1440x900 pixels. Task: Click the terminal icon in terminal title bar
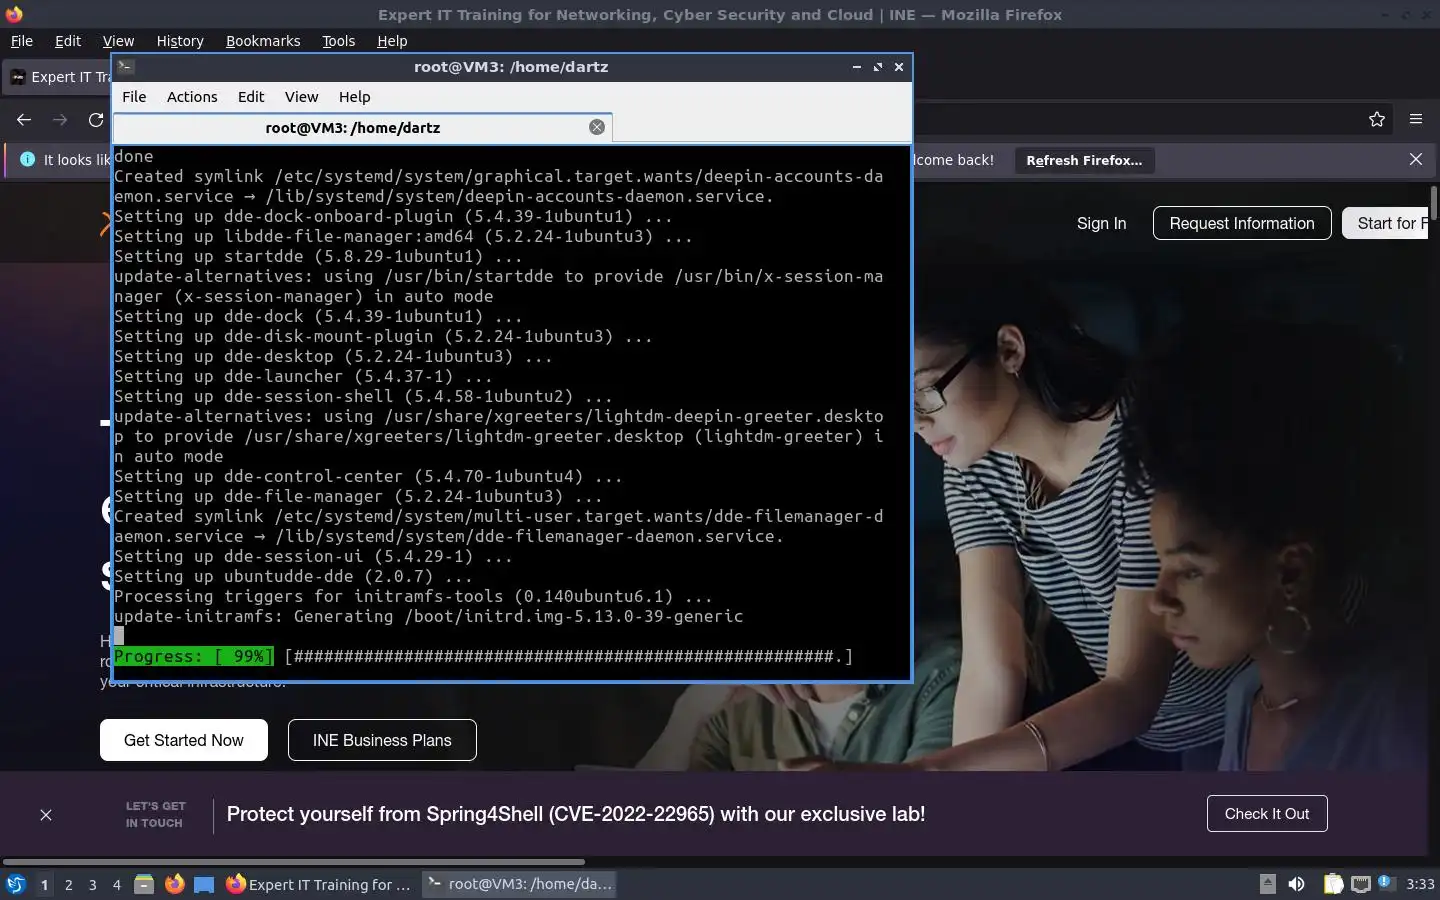[126, 67]
